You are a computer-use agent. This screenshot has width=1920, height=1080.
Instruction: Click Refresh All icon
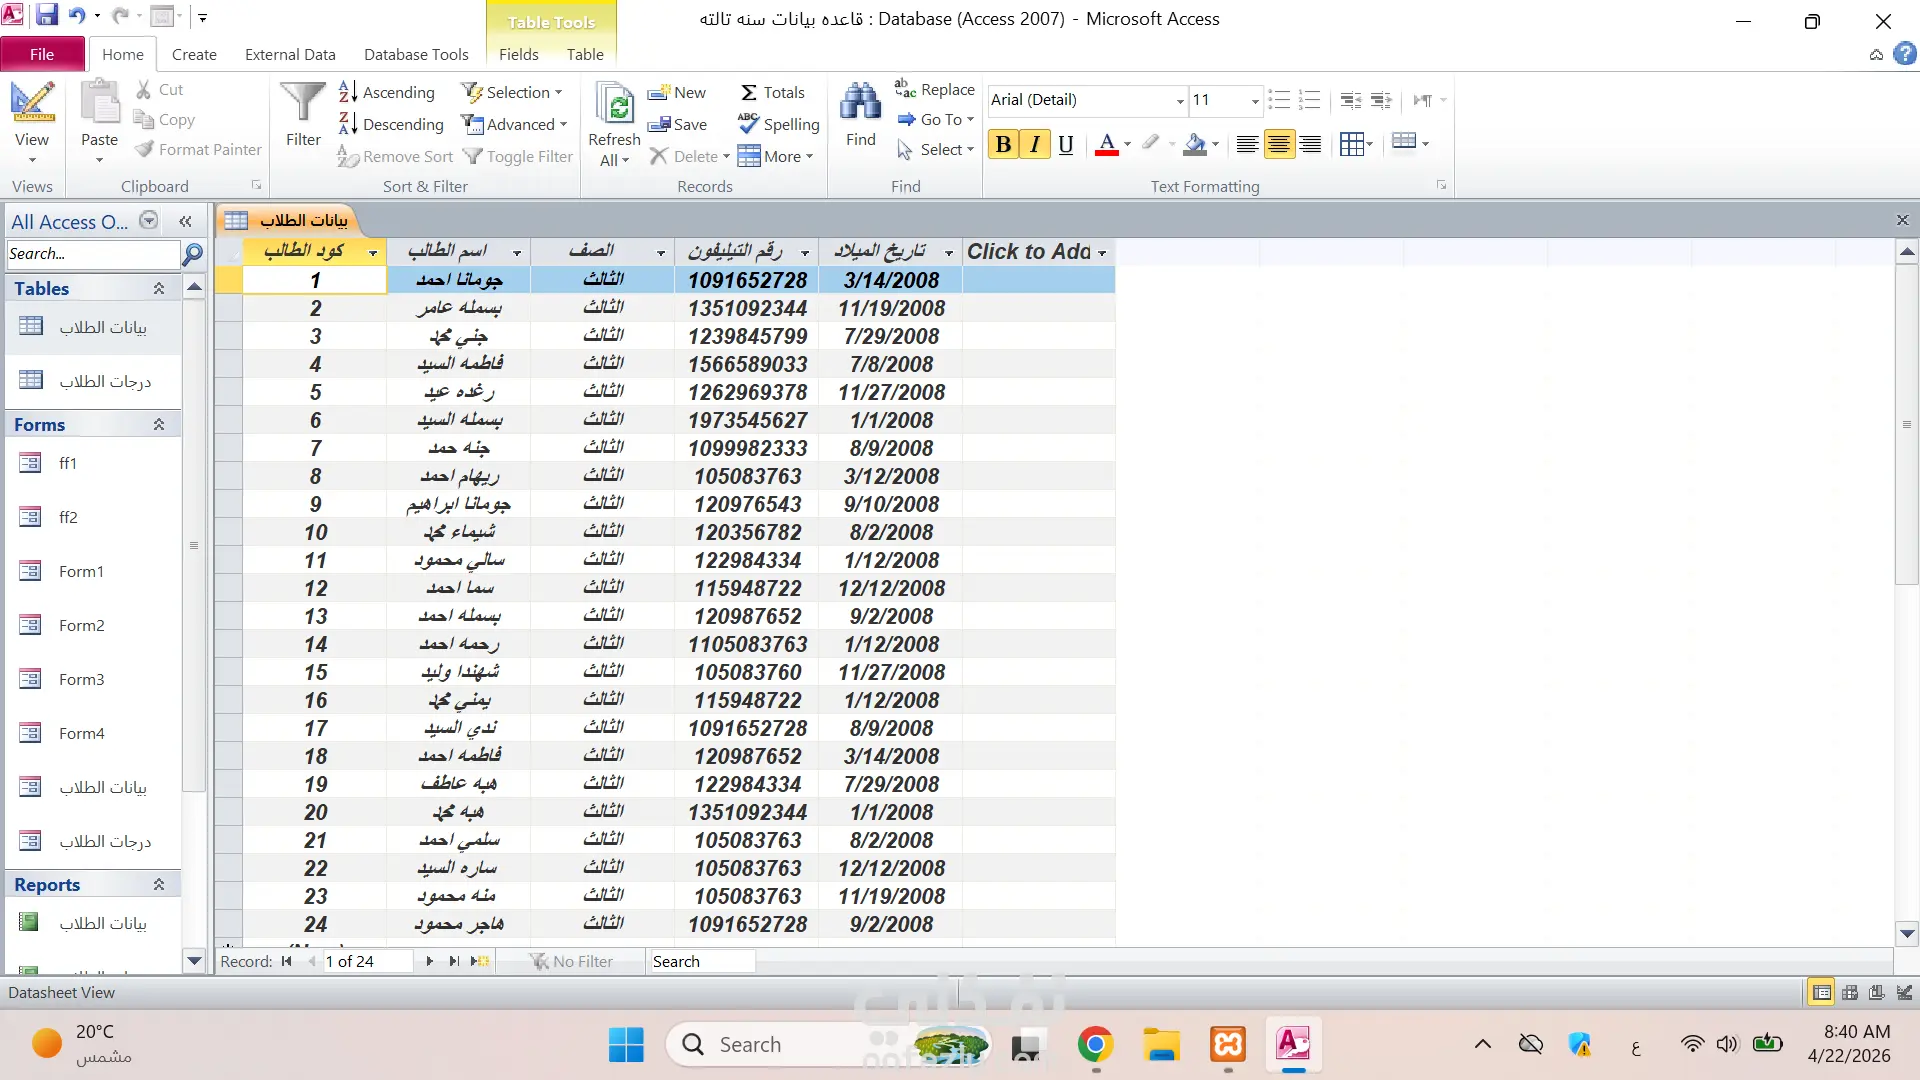coord(614,124)
